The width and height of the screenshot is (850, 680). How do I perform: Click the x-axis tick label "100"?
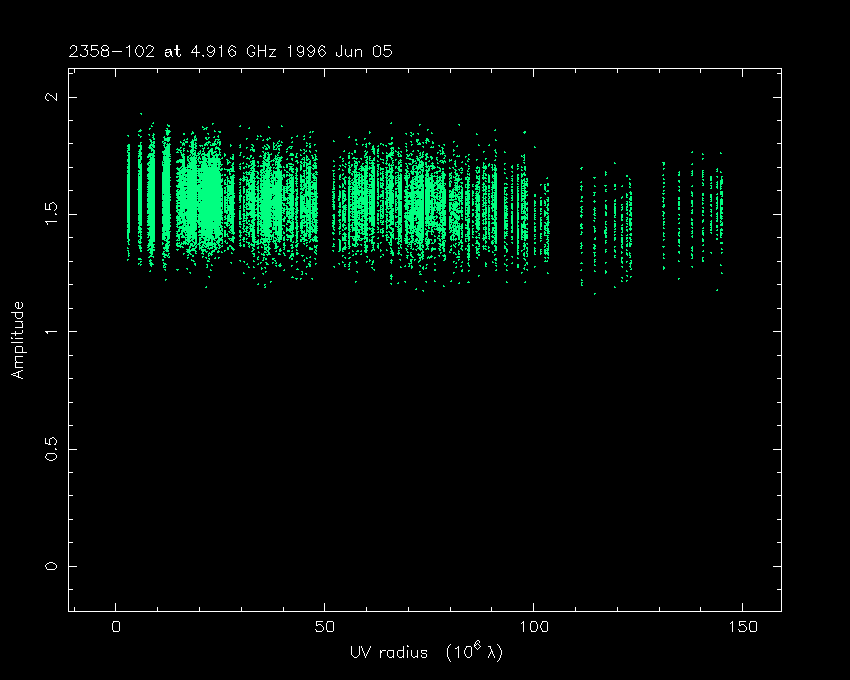[533, 628]
